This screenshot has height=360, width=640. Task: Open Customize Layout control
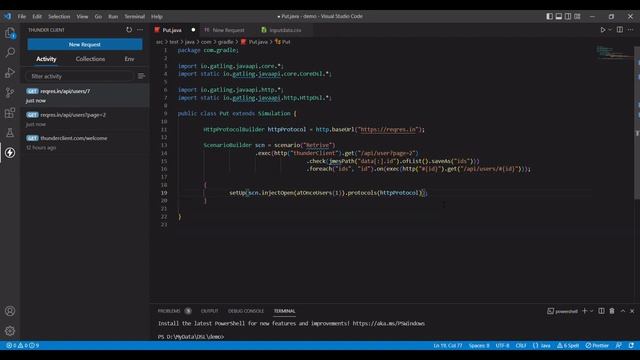(577, 16)
